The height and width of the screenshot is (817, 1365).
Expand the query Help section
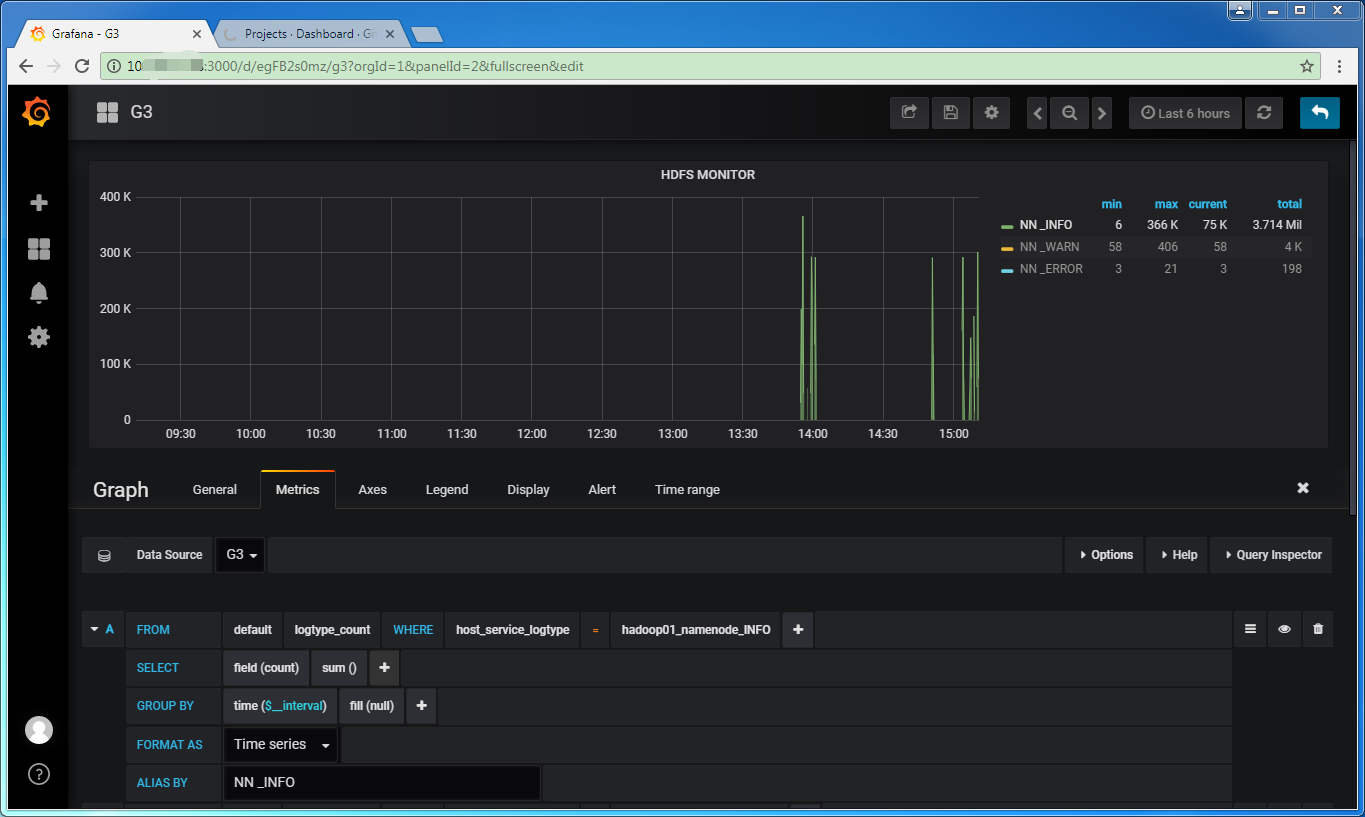click(1178, 555)
